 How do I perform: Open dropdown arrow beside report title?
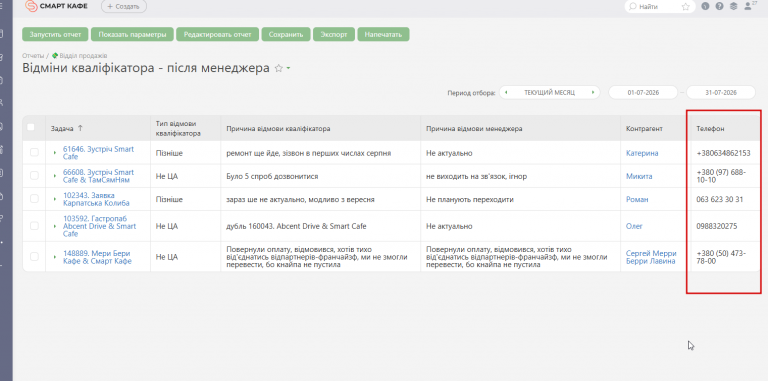[288, 69]
